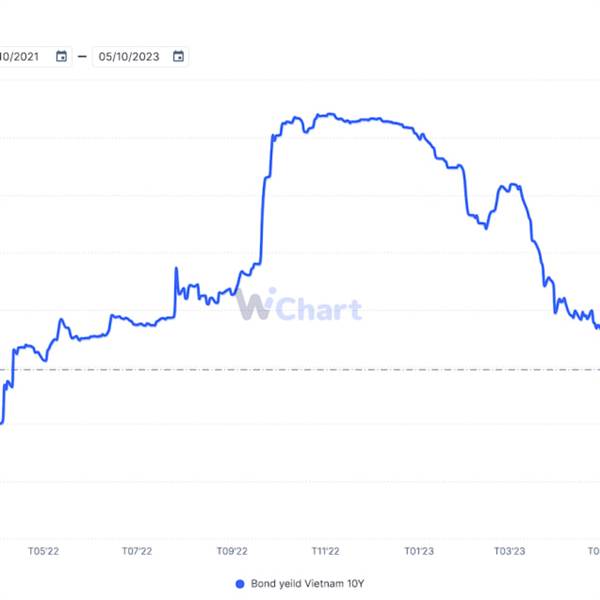The width and height of the screenshot is (600, 600).
Task: Click the T07'22 x-axis label
Action: (136, 551)
